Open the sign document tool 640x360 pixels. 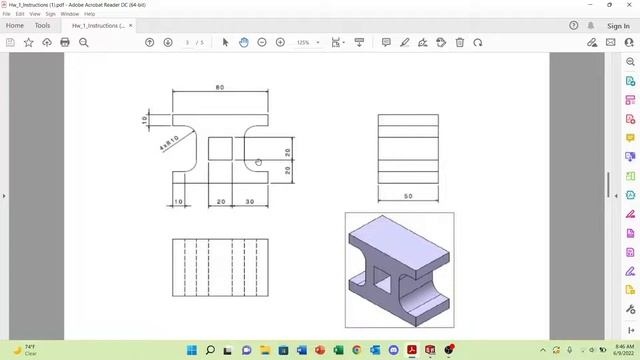point(423,42)
